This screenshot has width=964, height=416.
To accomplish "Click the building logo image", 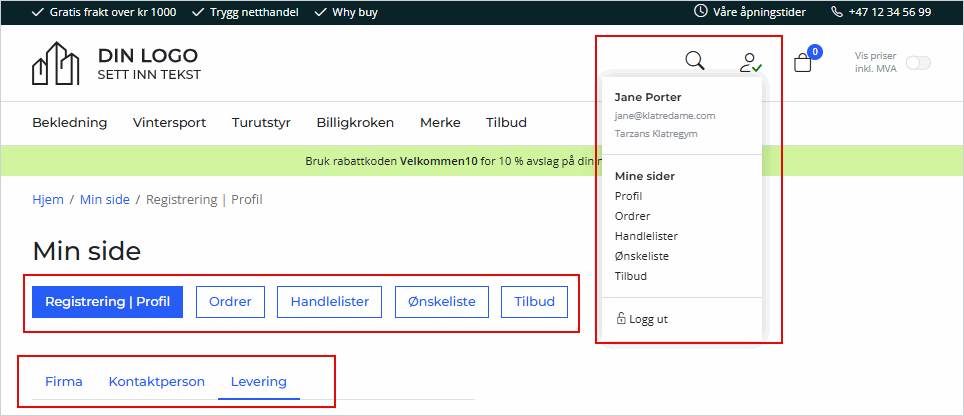I will tap(56, 63).
